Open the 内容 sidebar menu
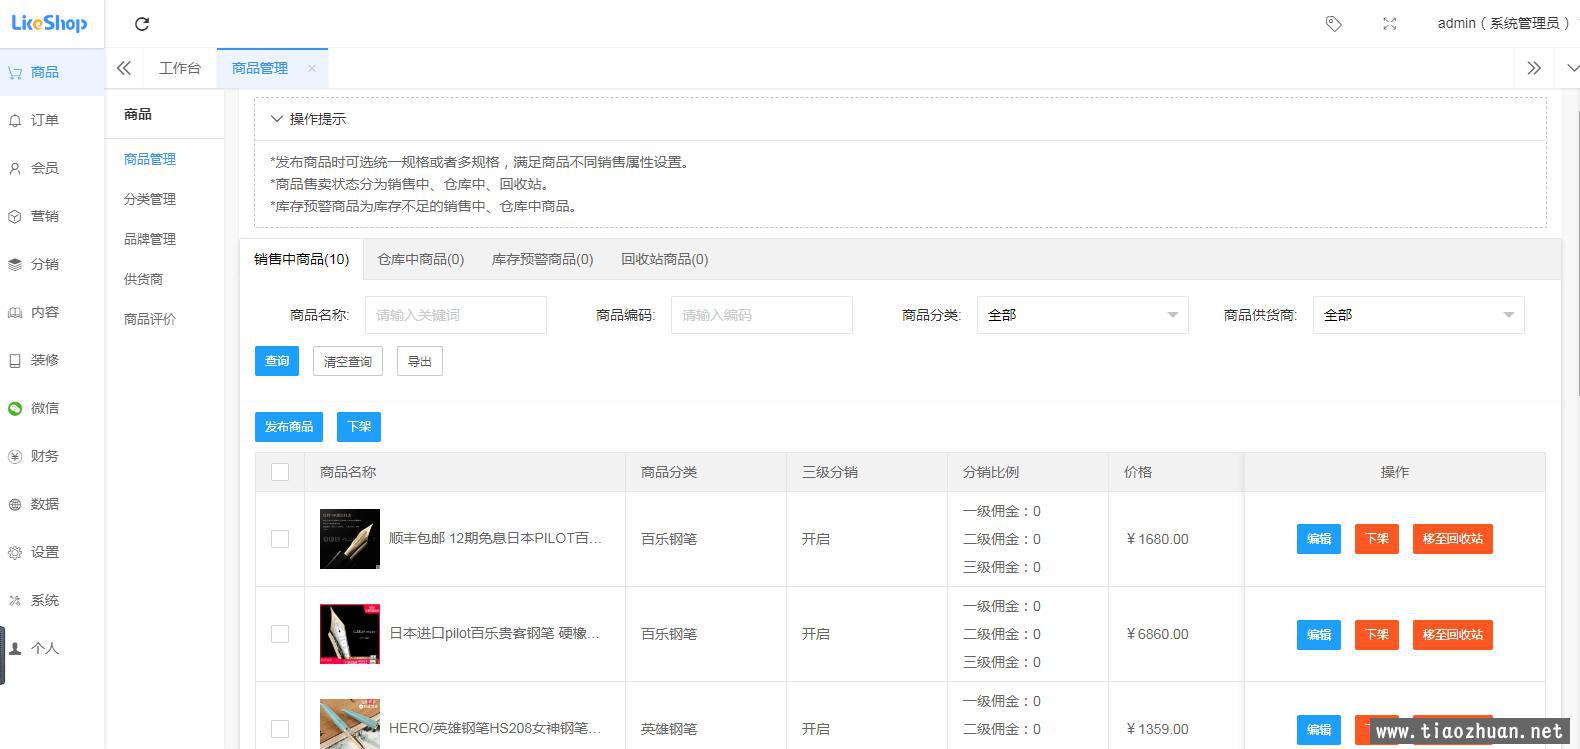Image resolution: width=1580 pixels, height=749 pixels. pyautogui.click(x=52, y=312)
